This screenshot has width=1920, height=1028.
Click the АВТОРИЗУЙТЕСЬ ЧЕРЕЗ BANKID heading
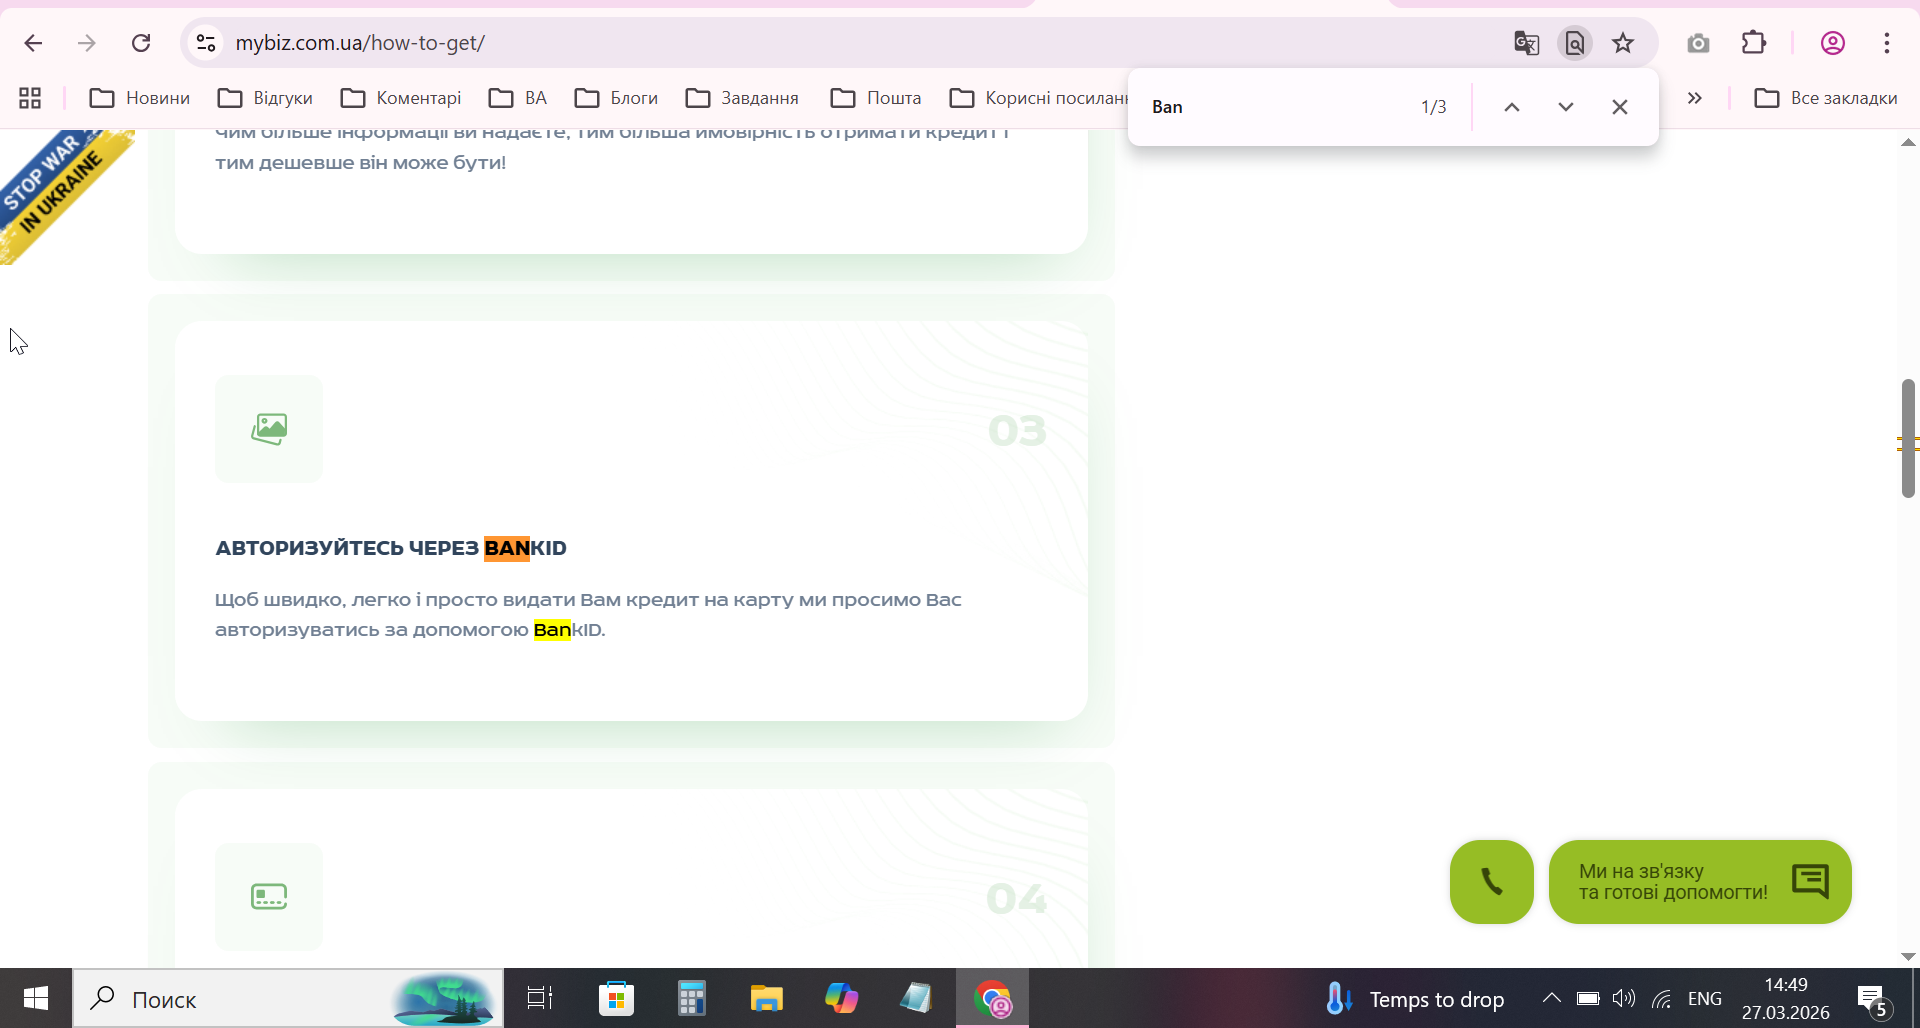click(x=391, y=548)
